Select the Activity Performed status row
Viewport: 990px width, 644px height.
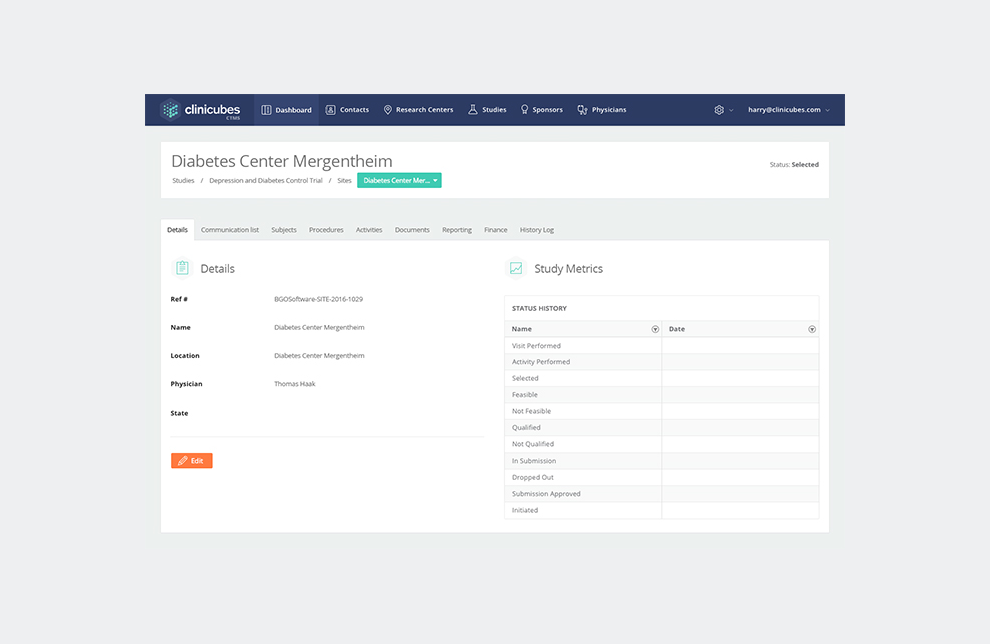(x=662, y=362)
